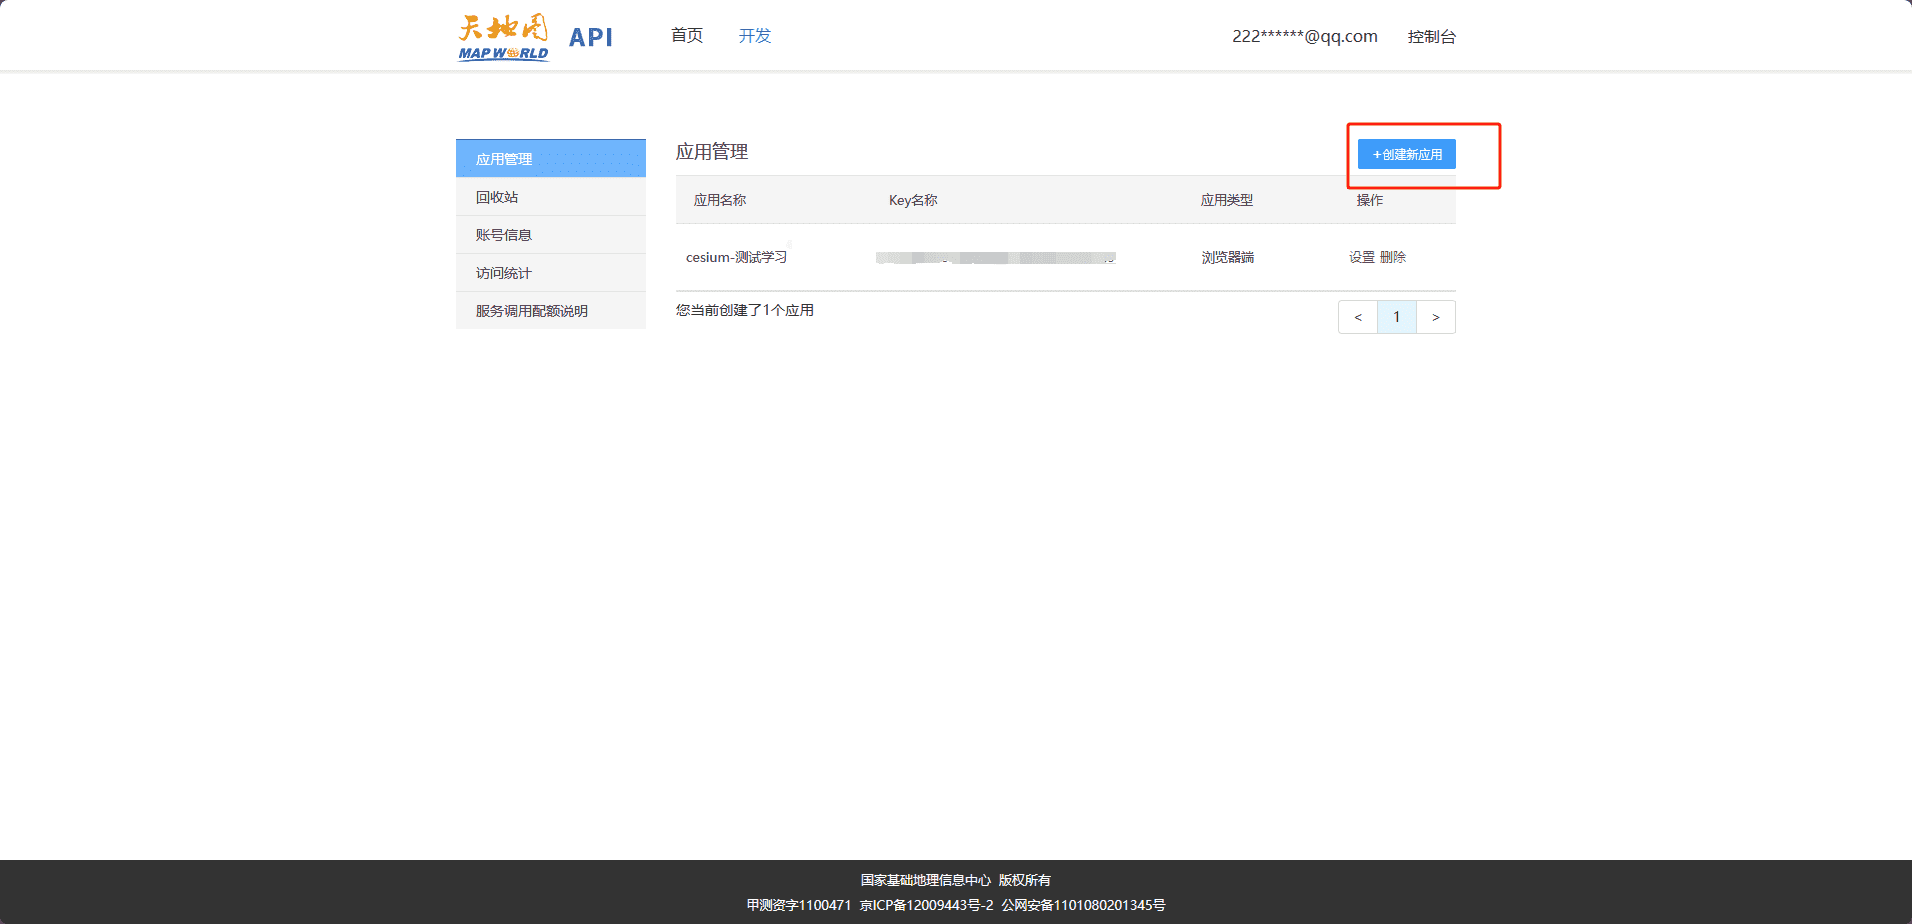Click 公网安备1101080201345号 in the footer
This screenshot has width=1912, height=924.
[x=1083, y=905]
